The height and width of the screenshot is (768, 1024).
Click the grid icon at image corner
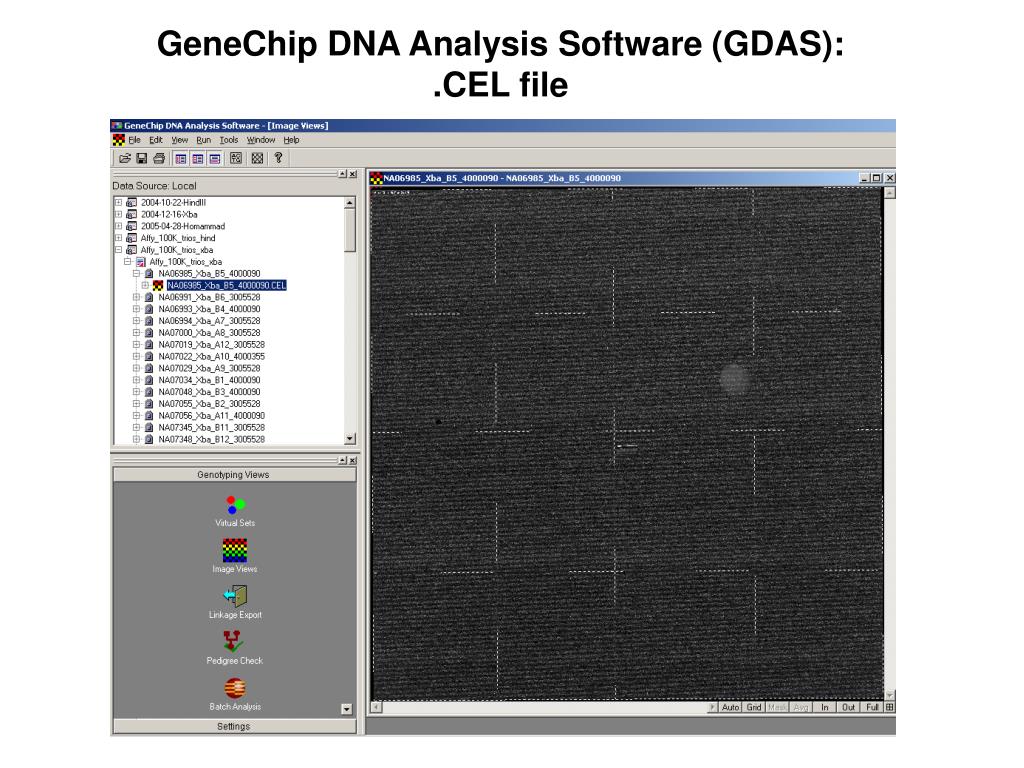pos(889,707)
